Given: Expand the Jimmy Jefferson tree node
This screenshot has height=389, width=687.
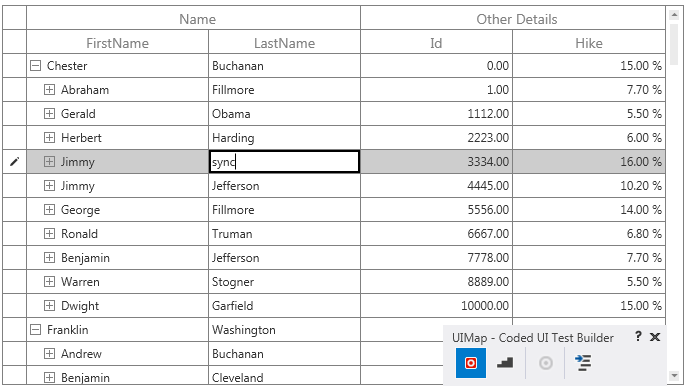Looking at the screenshot, I should [50, 186].
